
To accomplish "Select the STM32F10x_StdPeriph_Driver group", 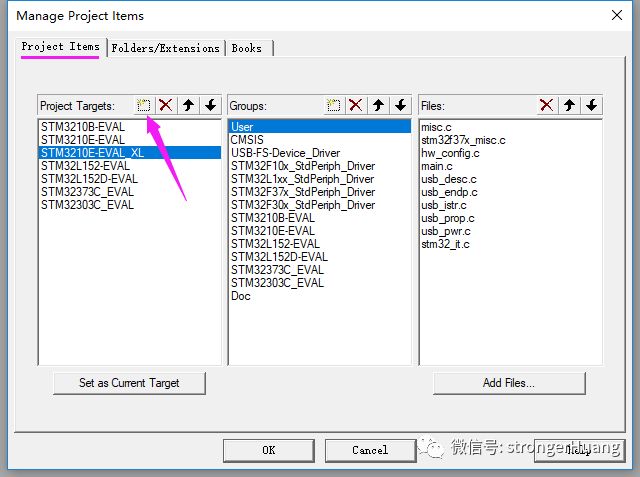I will tap(320, 166).
